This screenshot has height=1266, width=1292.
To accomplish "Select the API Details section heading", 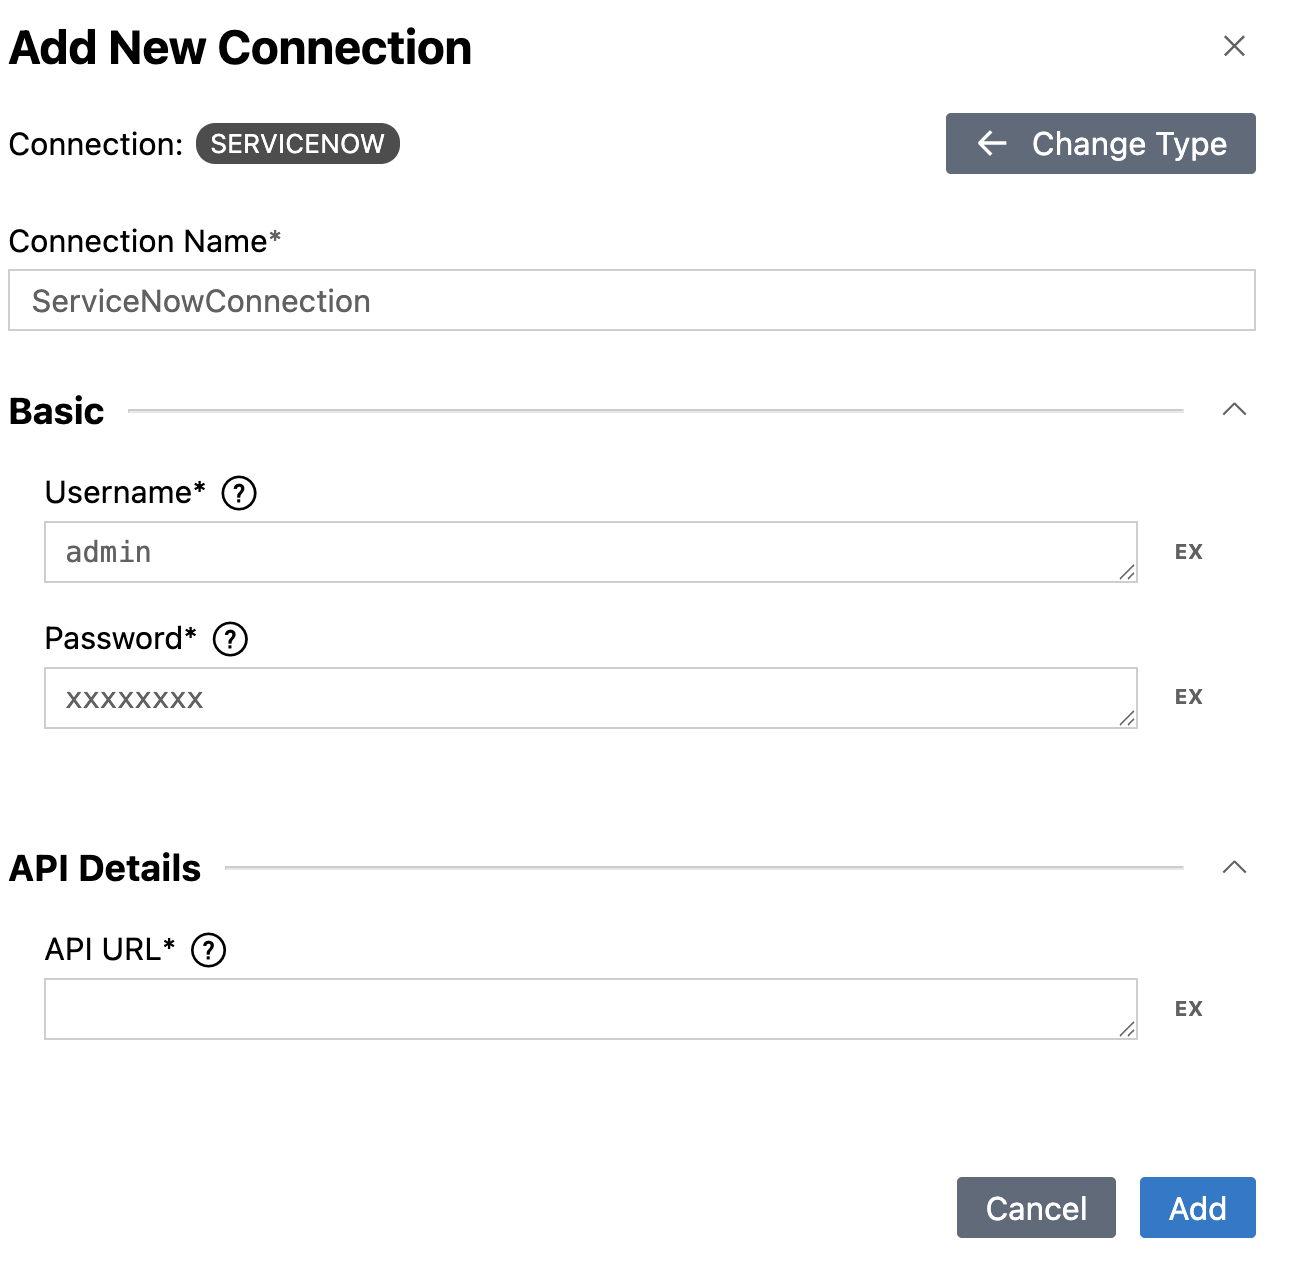I will click(104, 868).
